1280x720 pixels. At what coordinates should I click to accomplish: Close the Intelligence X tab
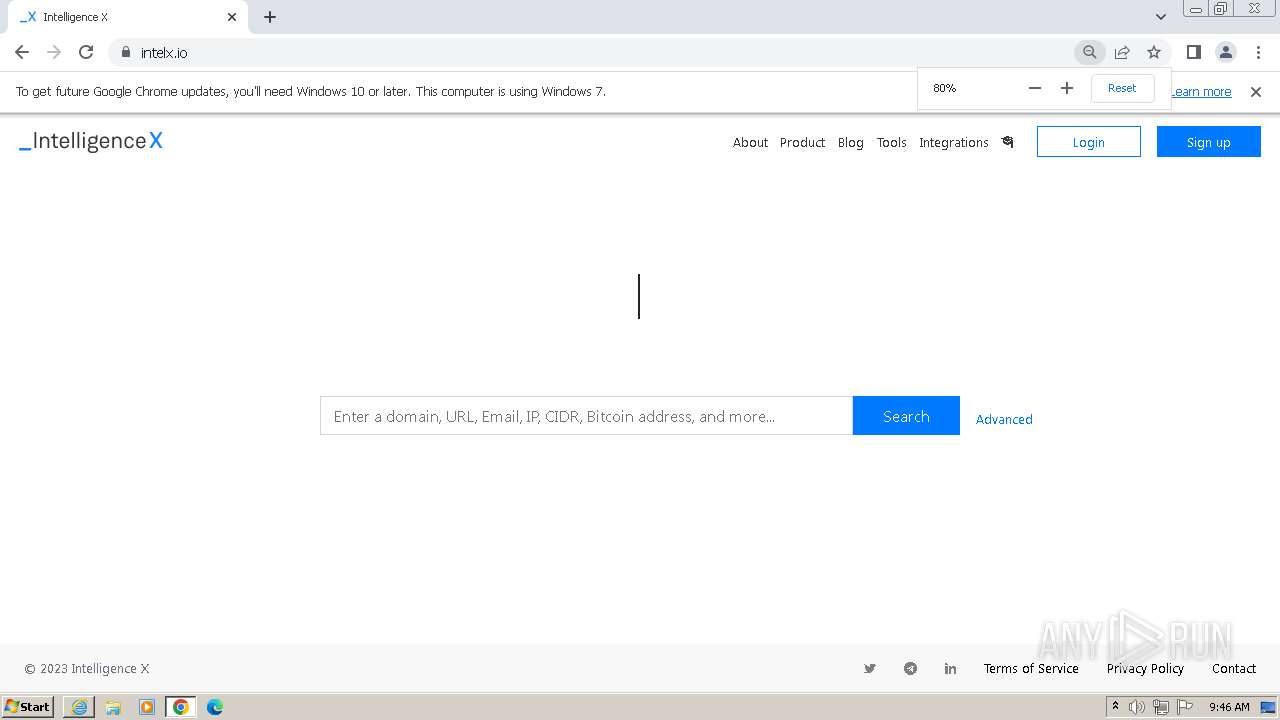click(x=232, y=17)
